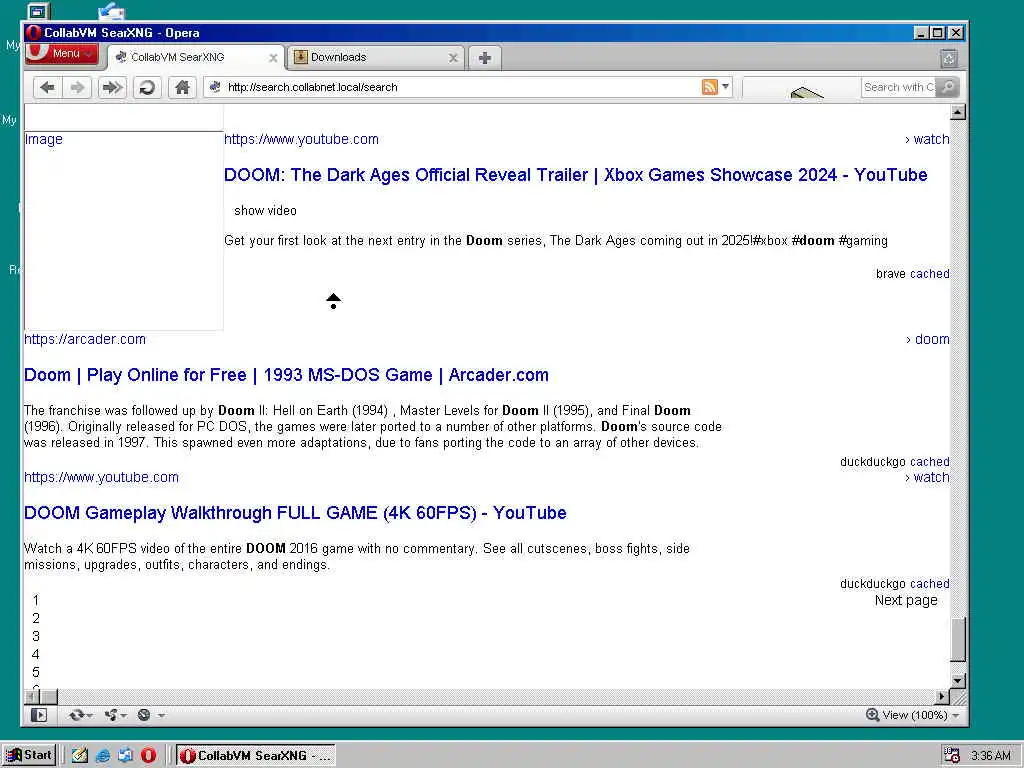The height and width of the screenshot is (768, 1024).
Task: Open brave cached link
Action: (x=929, y=274)
